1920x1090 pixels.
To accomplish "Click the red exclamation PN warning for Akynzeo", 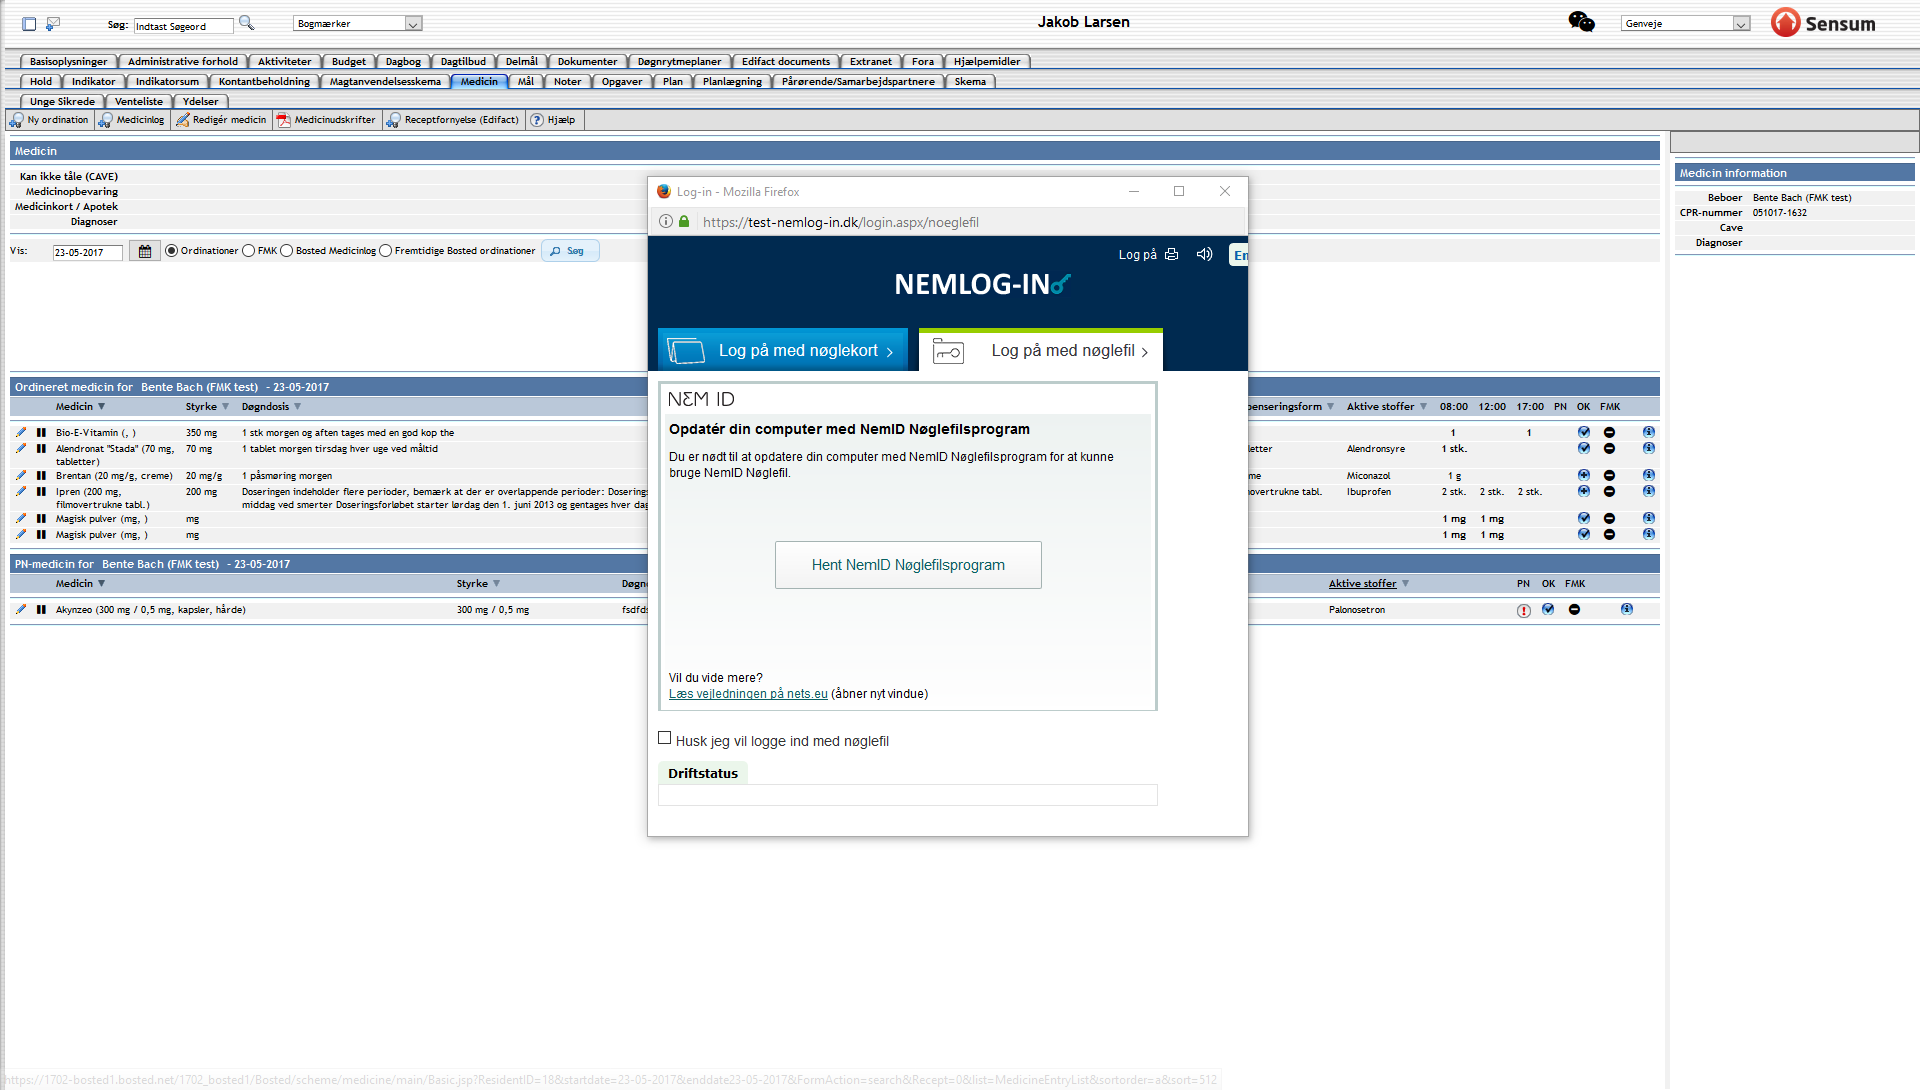I will [1524, 611].
